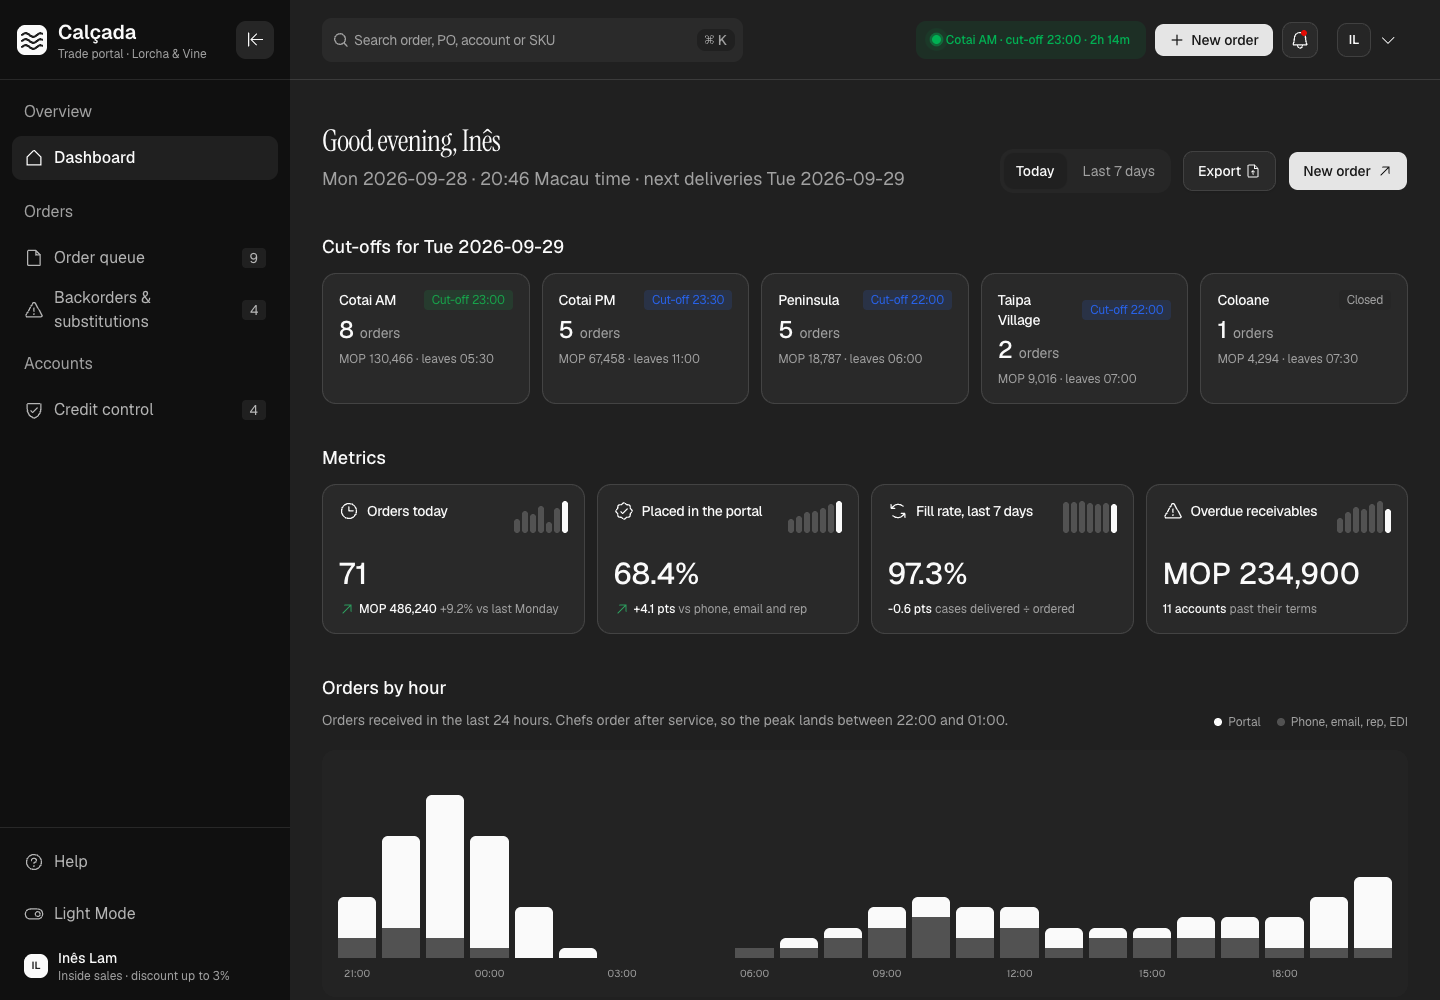Open the Coloane closed route card
This screenshot has height=1000, width=1440.
pos(1304,338)
